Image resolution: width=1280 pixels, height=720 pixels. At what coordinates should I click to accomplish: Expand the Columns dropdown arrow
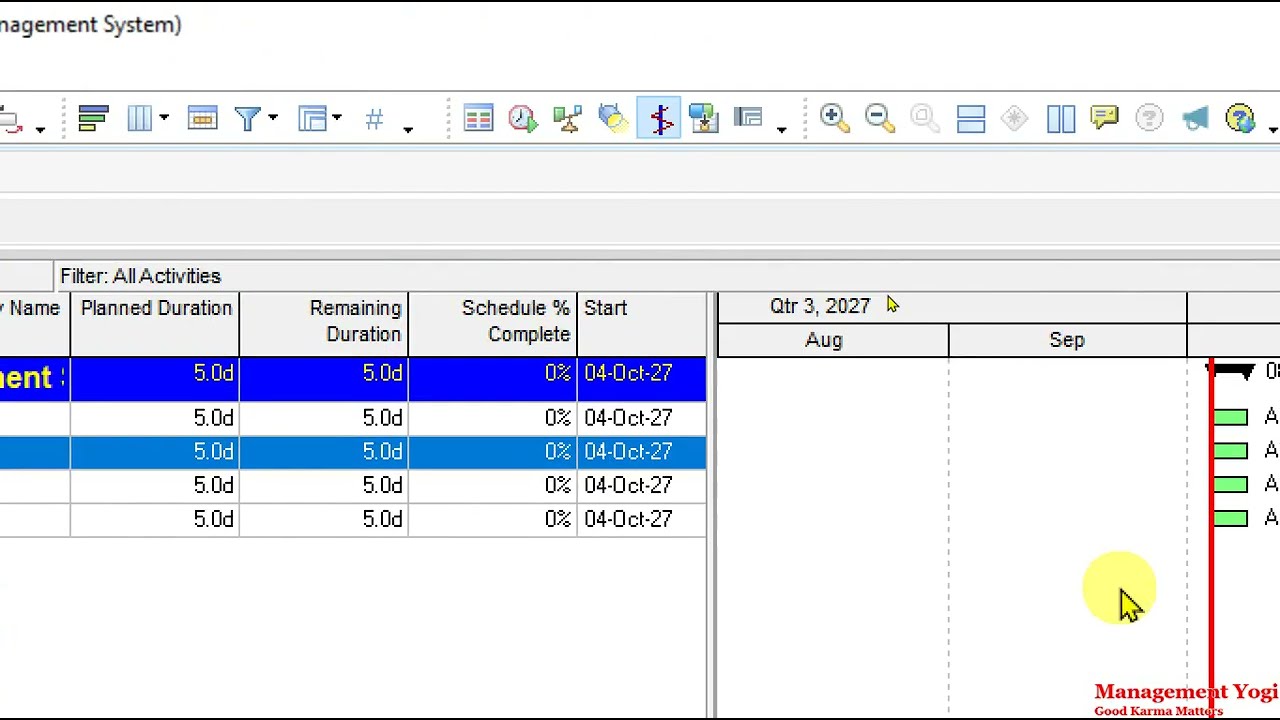click(x=164, y=119)
